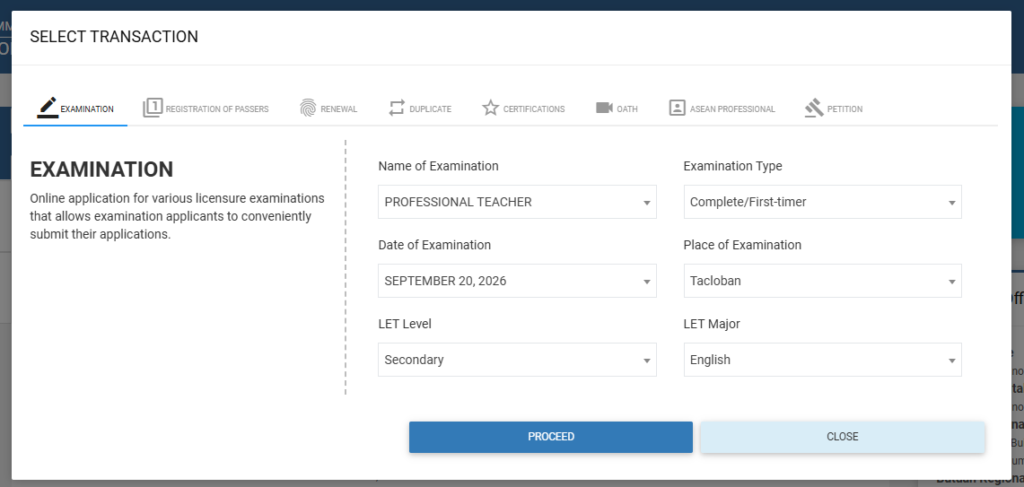Click the gavel Petition icon

(814, 108)
